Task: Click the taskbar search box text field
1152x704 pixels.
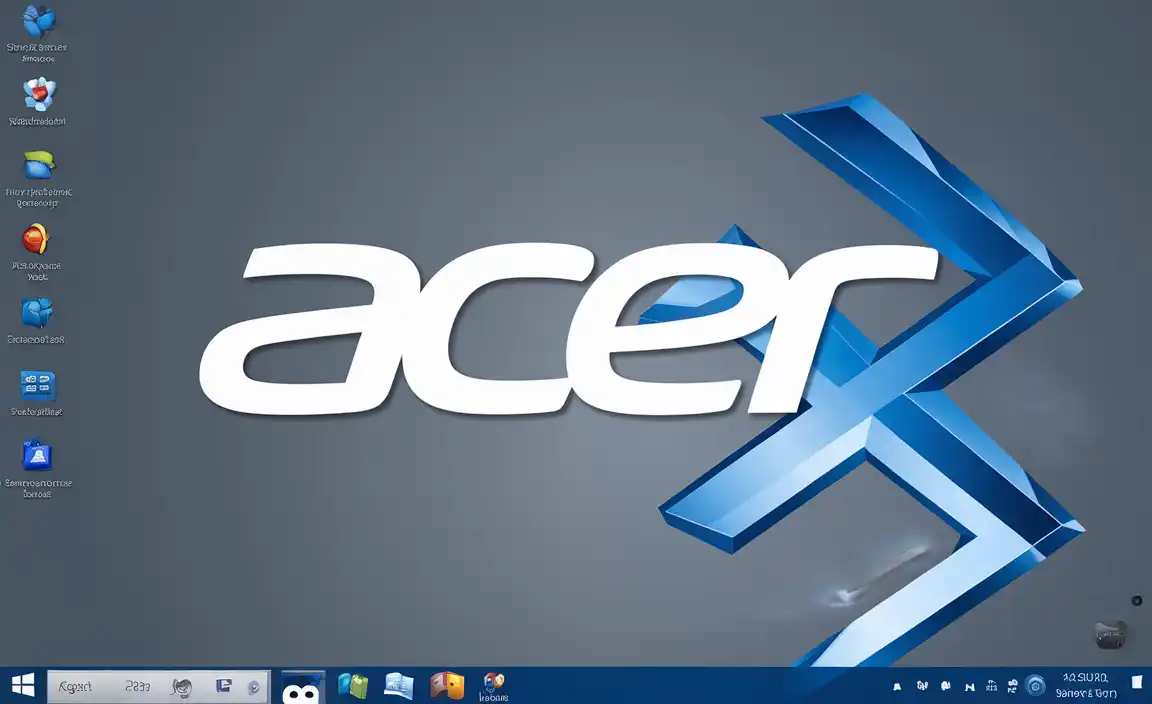Action: pyautogui.click(x=159, y=686)
